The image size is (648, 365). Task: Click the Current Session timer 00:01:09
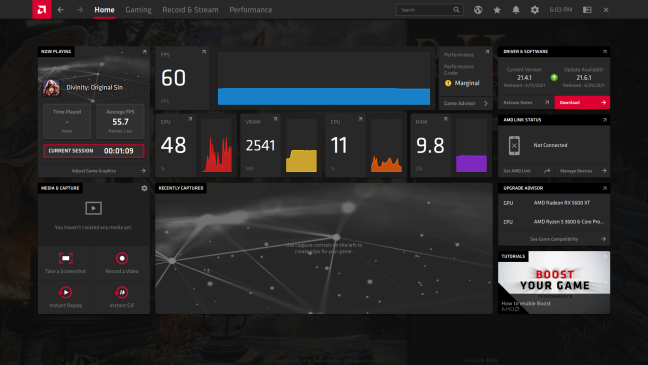pos(119,151)
